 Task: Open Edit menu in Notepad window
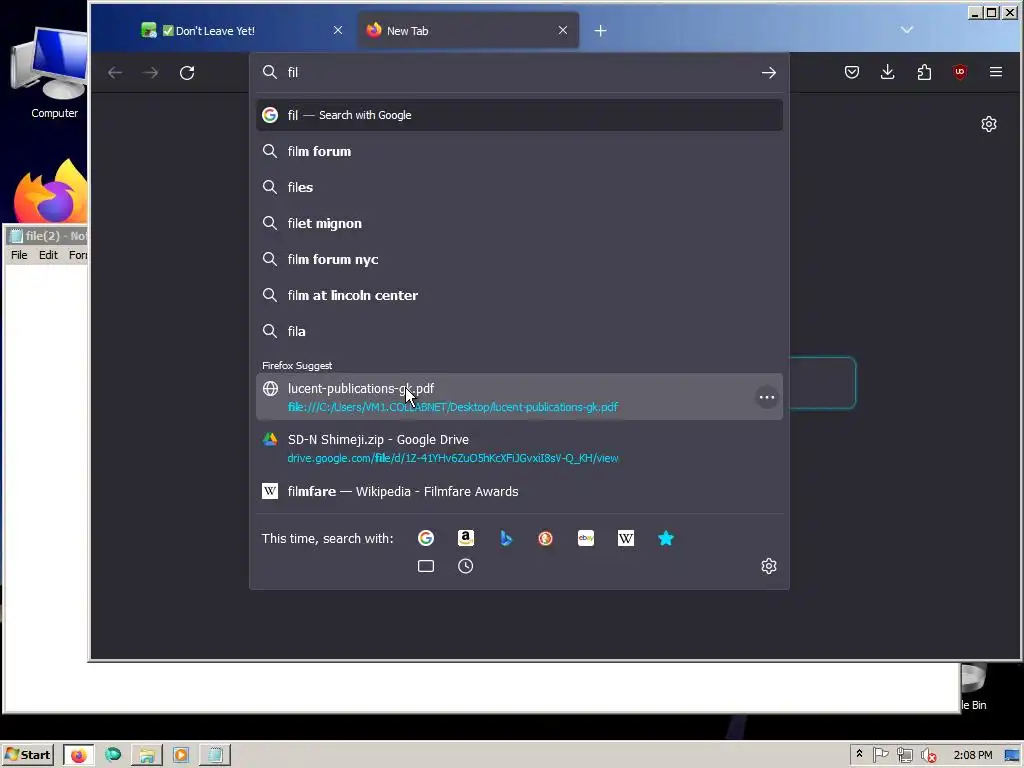(x=48, y=255)
